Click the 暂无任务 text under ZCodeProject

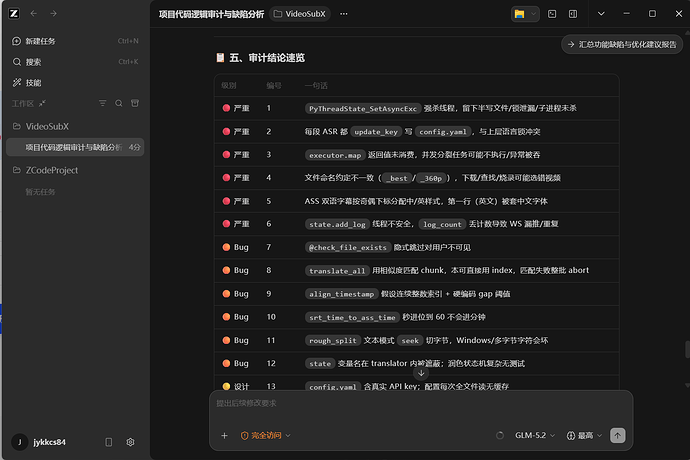click(x=40, y=192)
